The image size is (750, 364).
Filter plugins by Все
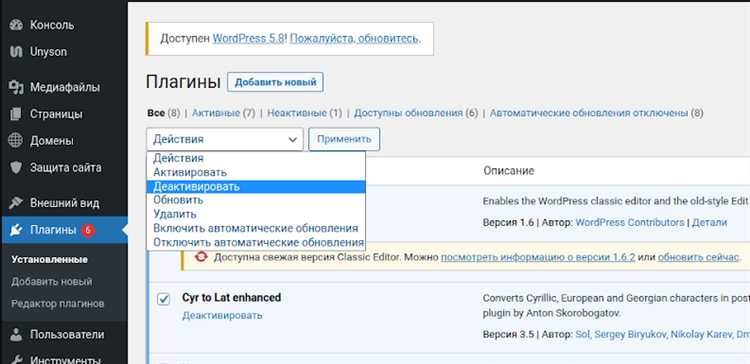pos(156,113)
